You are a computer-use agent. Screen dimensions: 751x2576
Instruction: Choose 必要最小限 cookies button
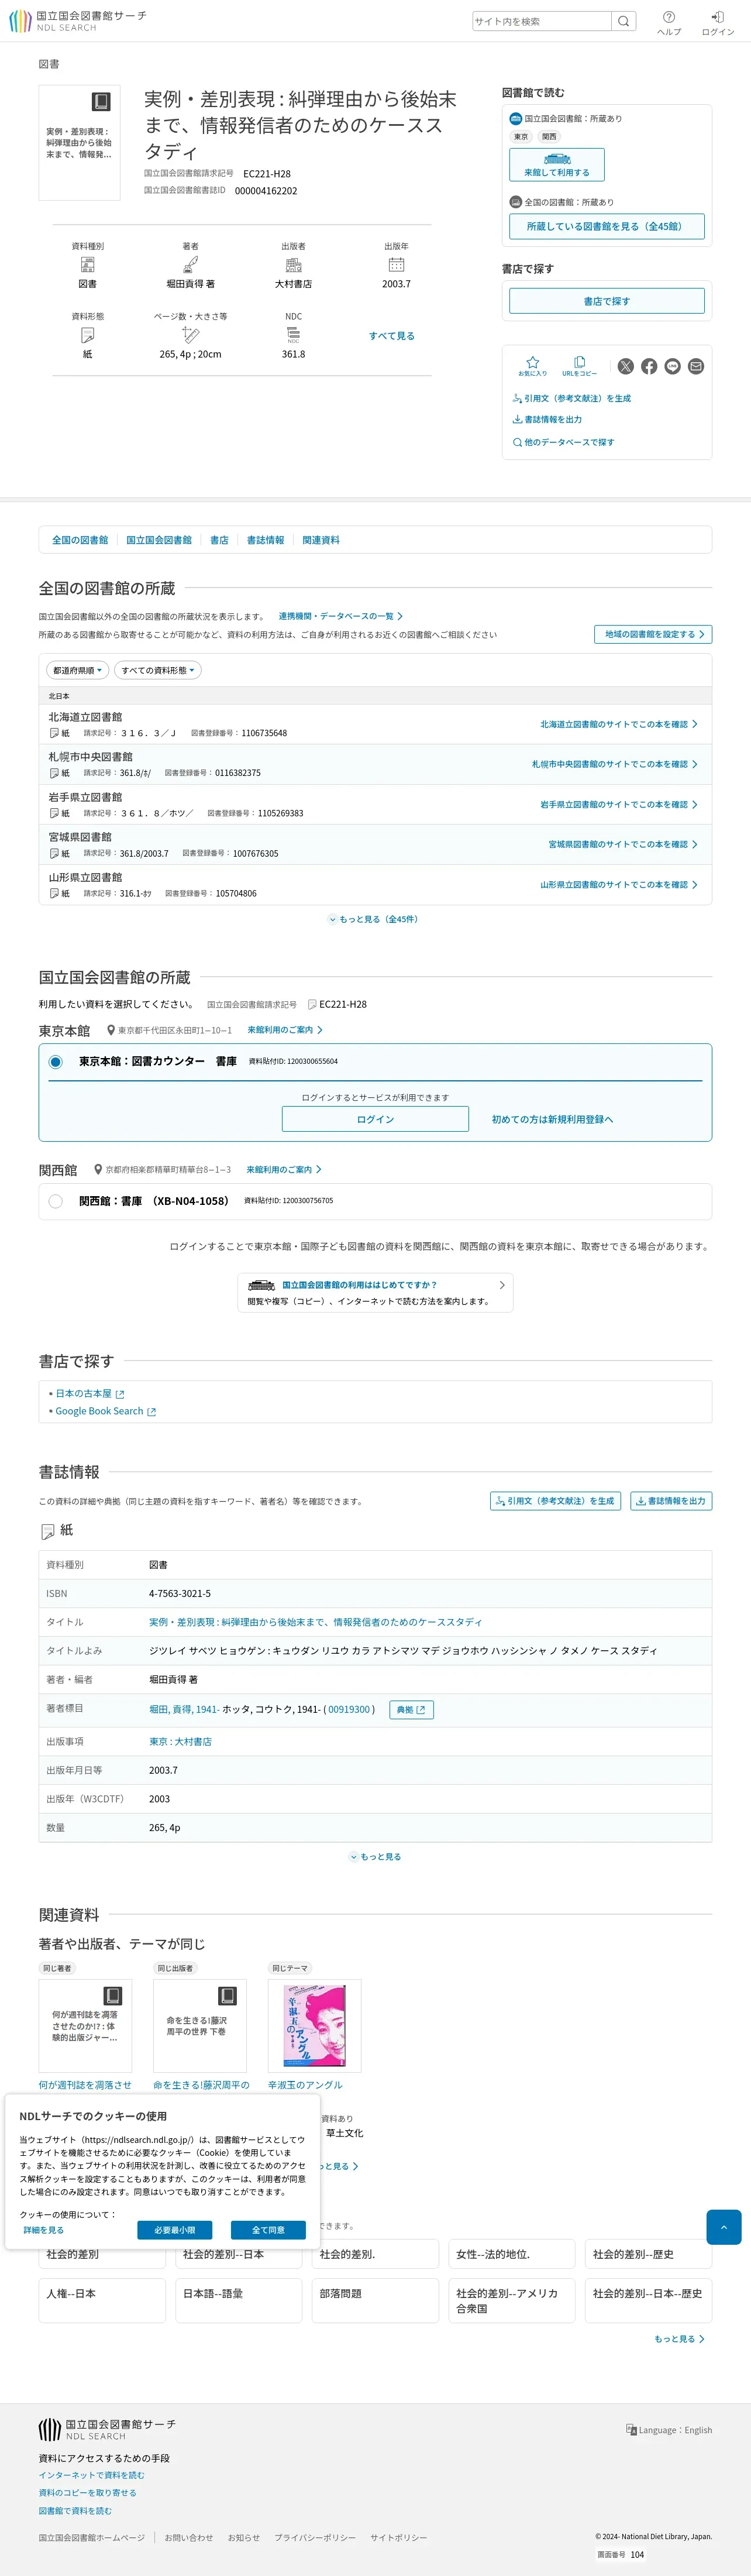coord(174,2230)
